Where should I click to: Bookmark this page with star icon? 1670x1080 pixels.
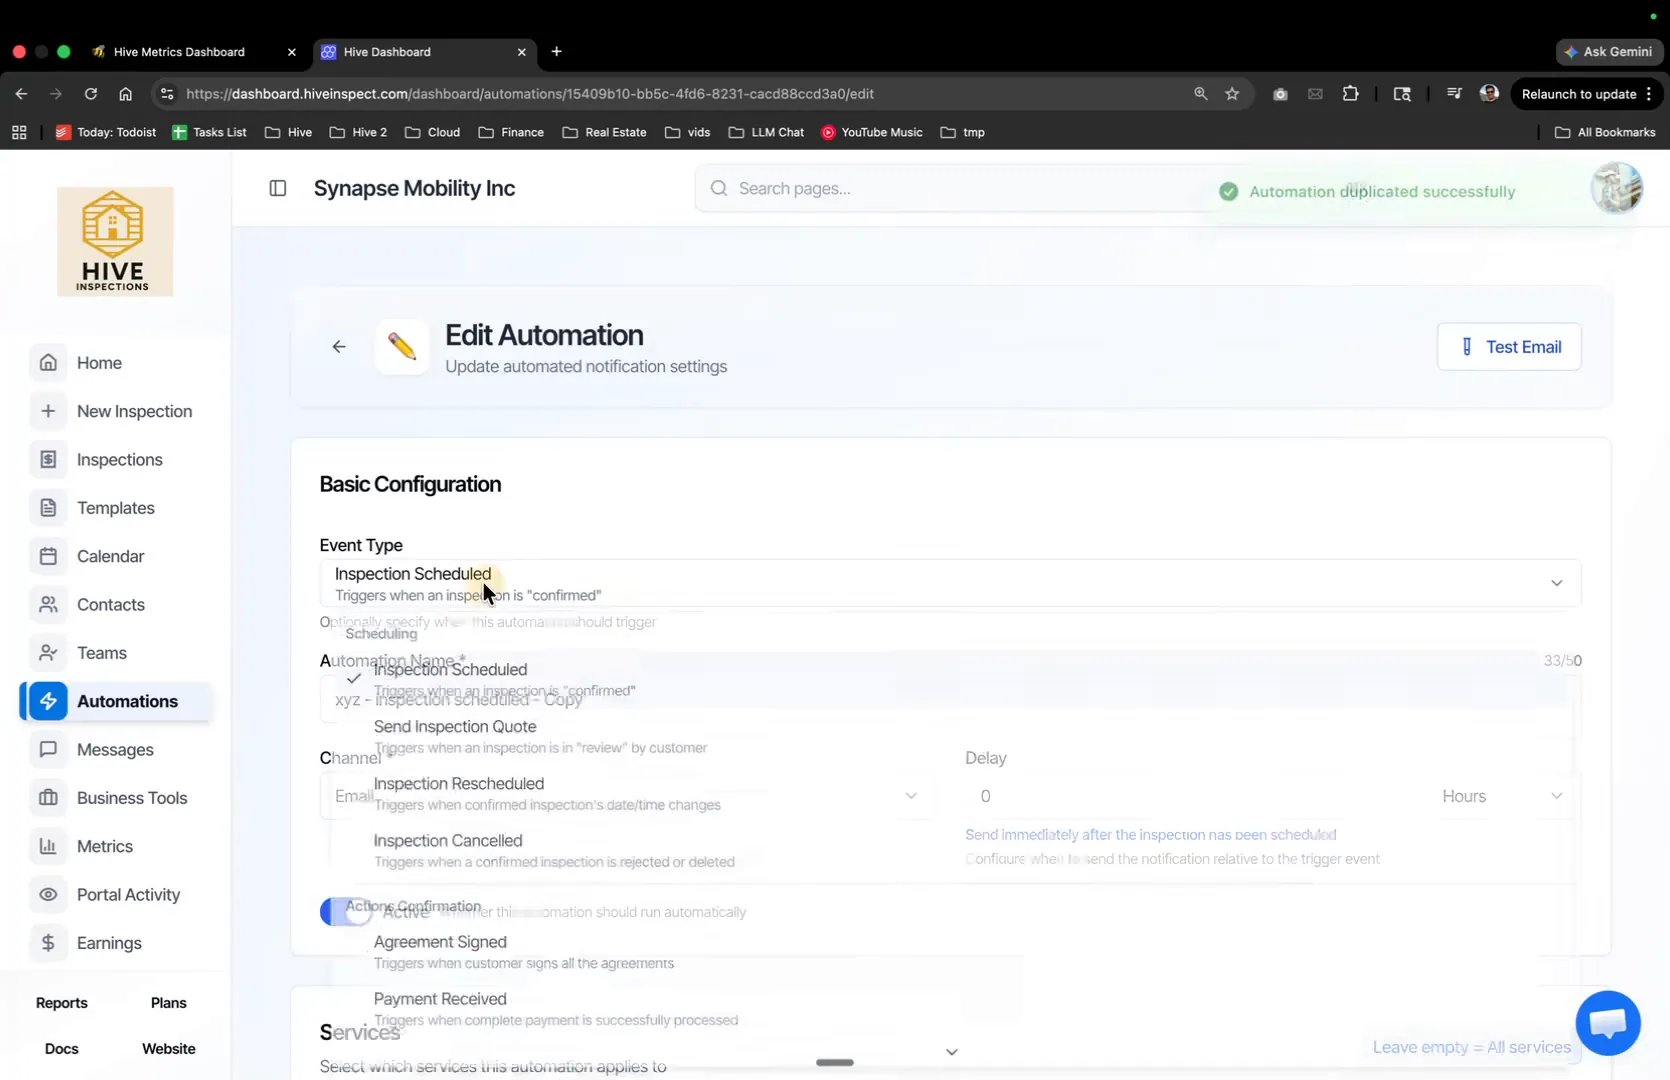1232,94
